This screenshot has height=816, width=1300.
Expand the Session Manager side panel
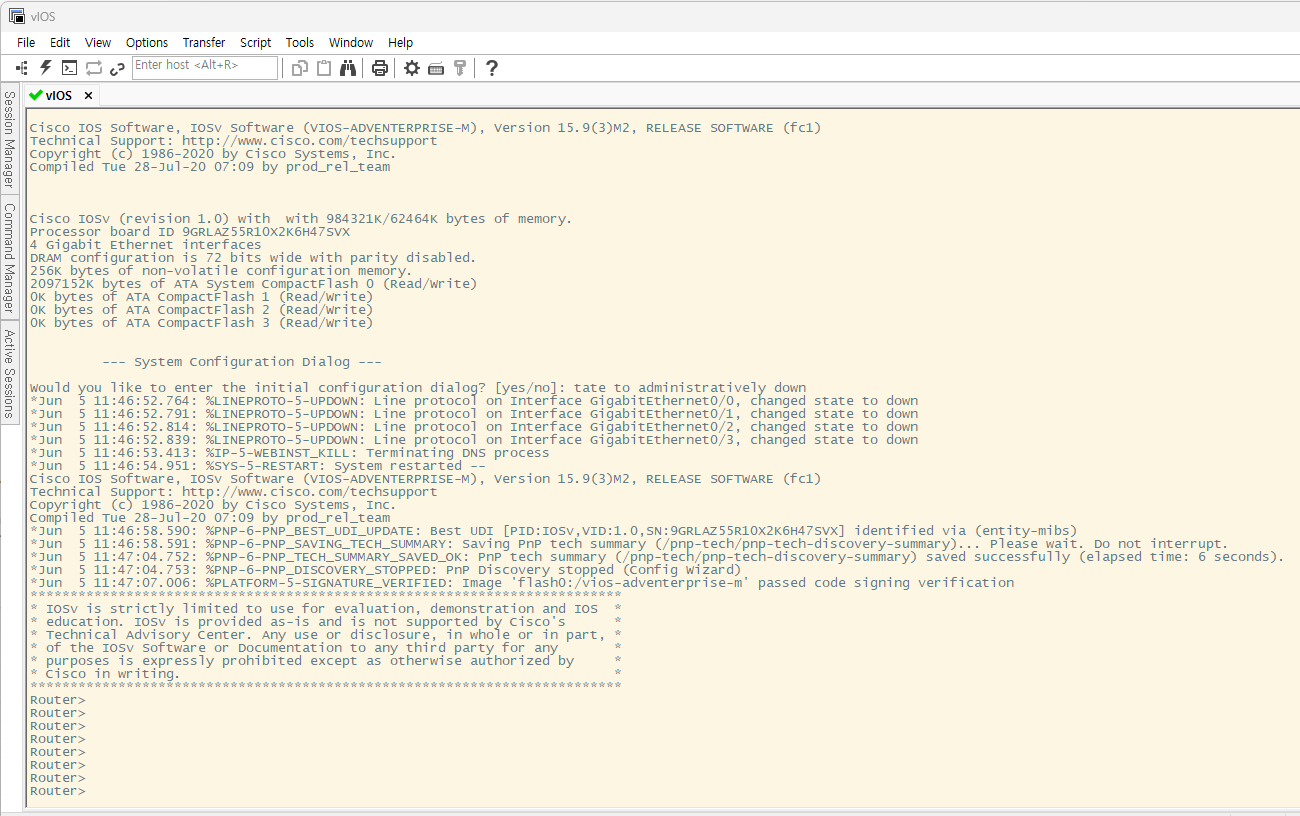(x=9, y=140)
